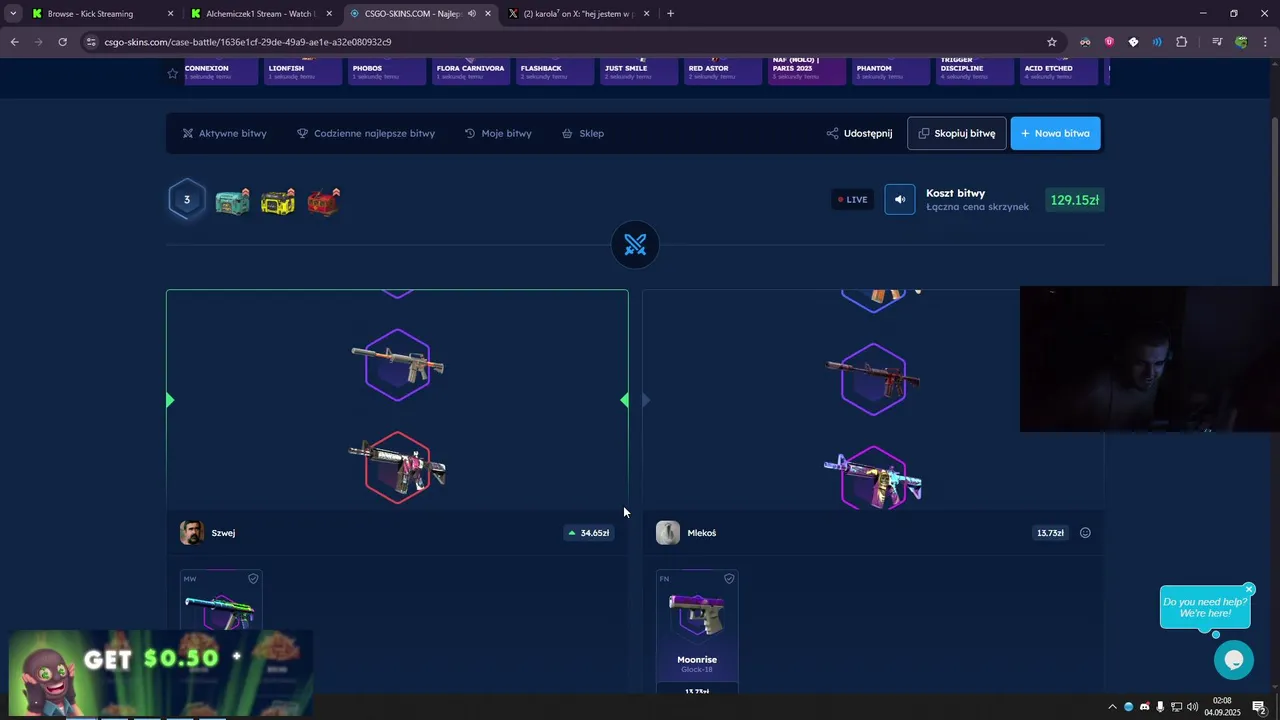
Task: Go back to previous page
Action: (14, 42)
